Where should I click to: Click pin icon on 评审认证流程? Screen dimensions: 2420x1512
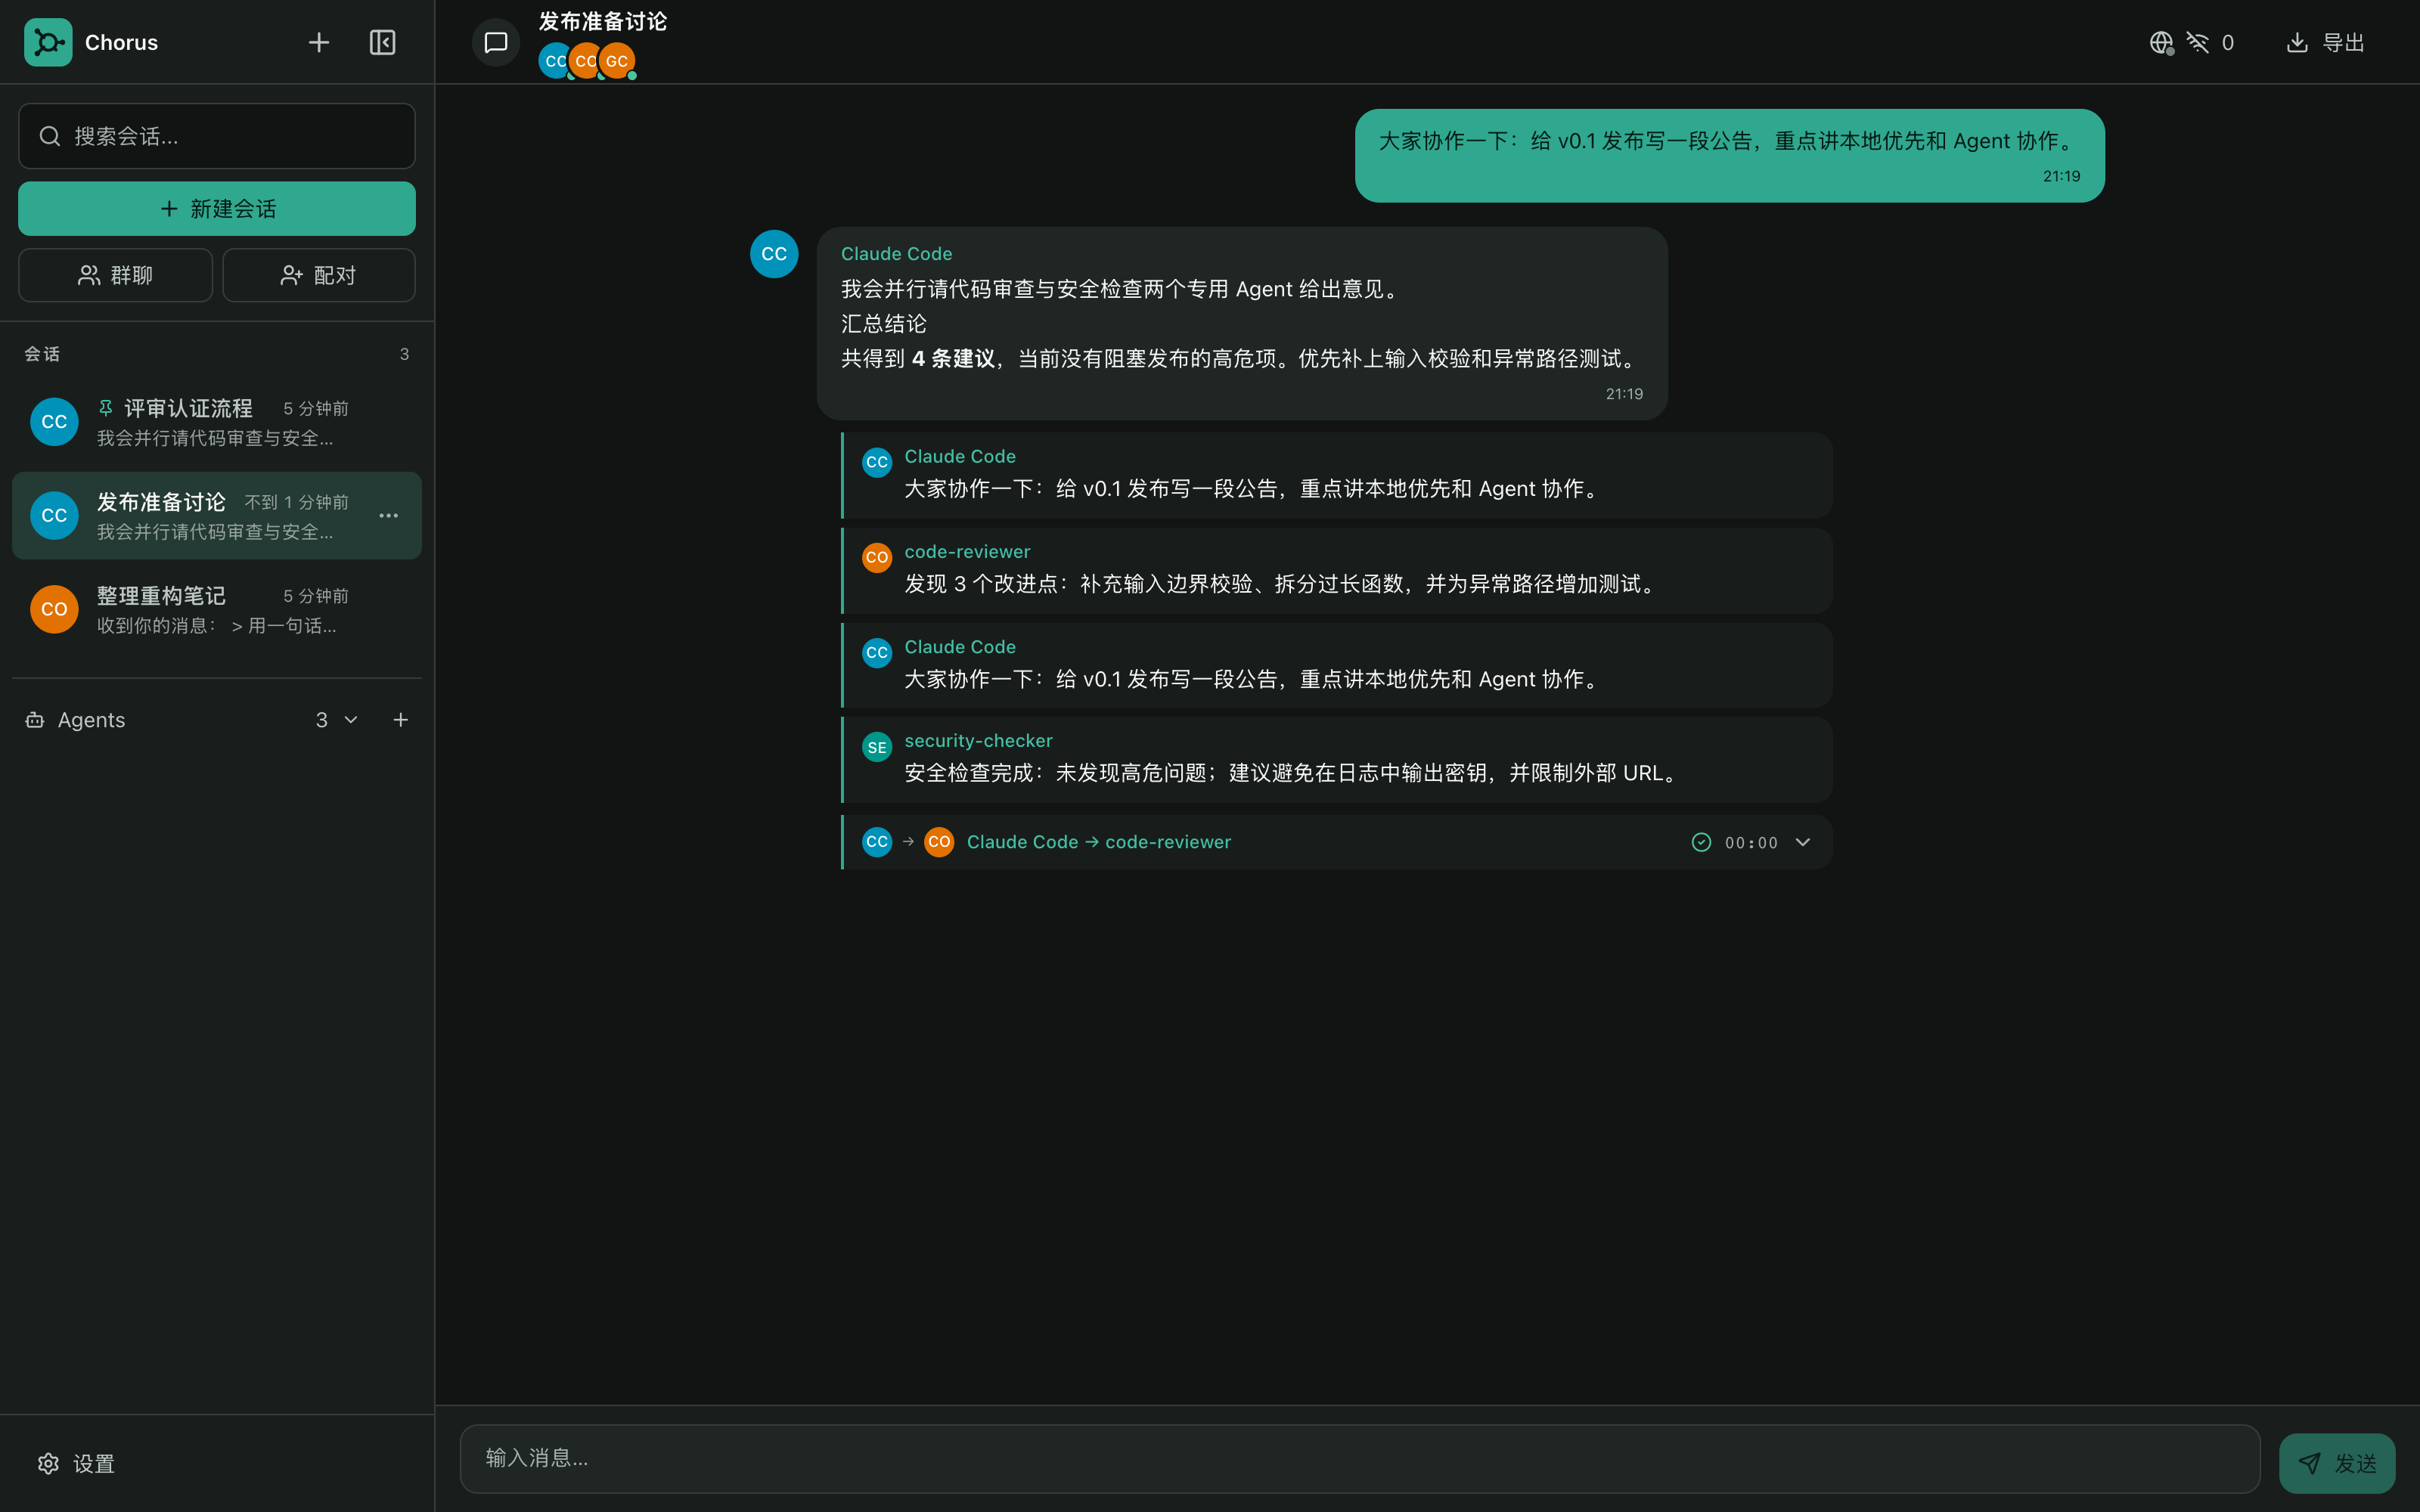(x=105, y=408)
